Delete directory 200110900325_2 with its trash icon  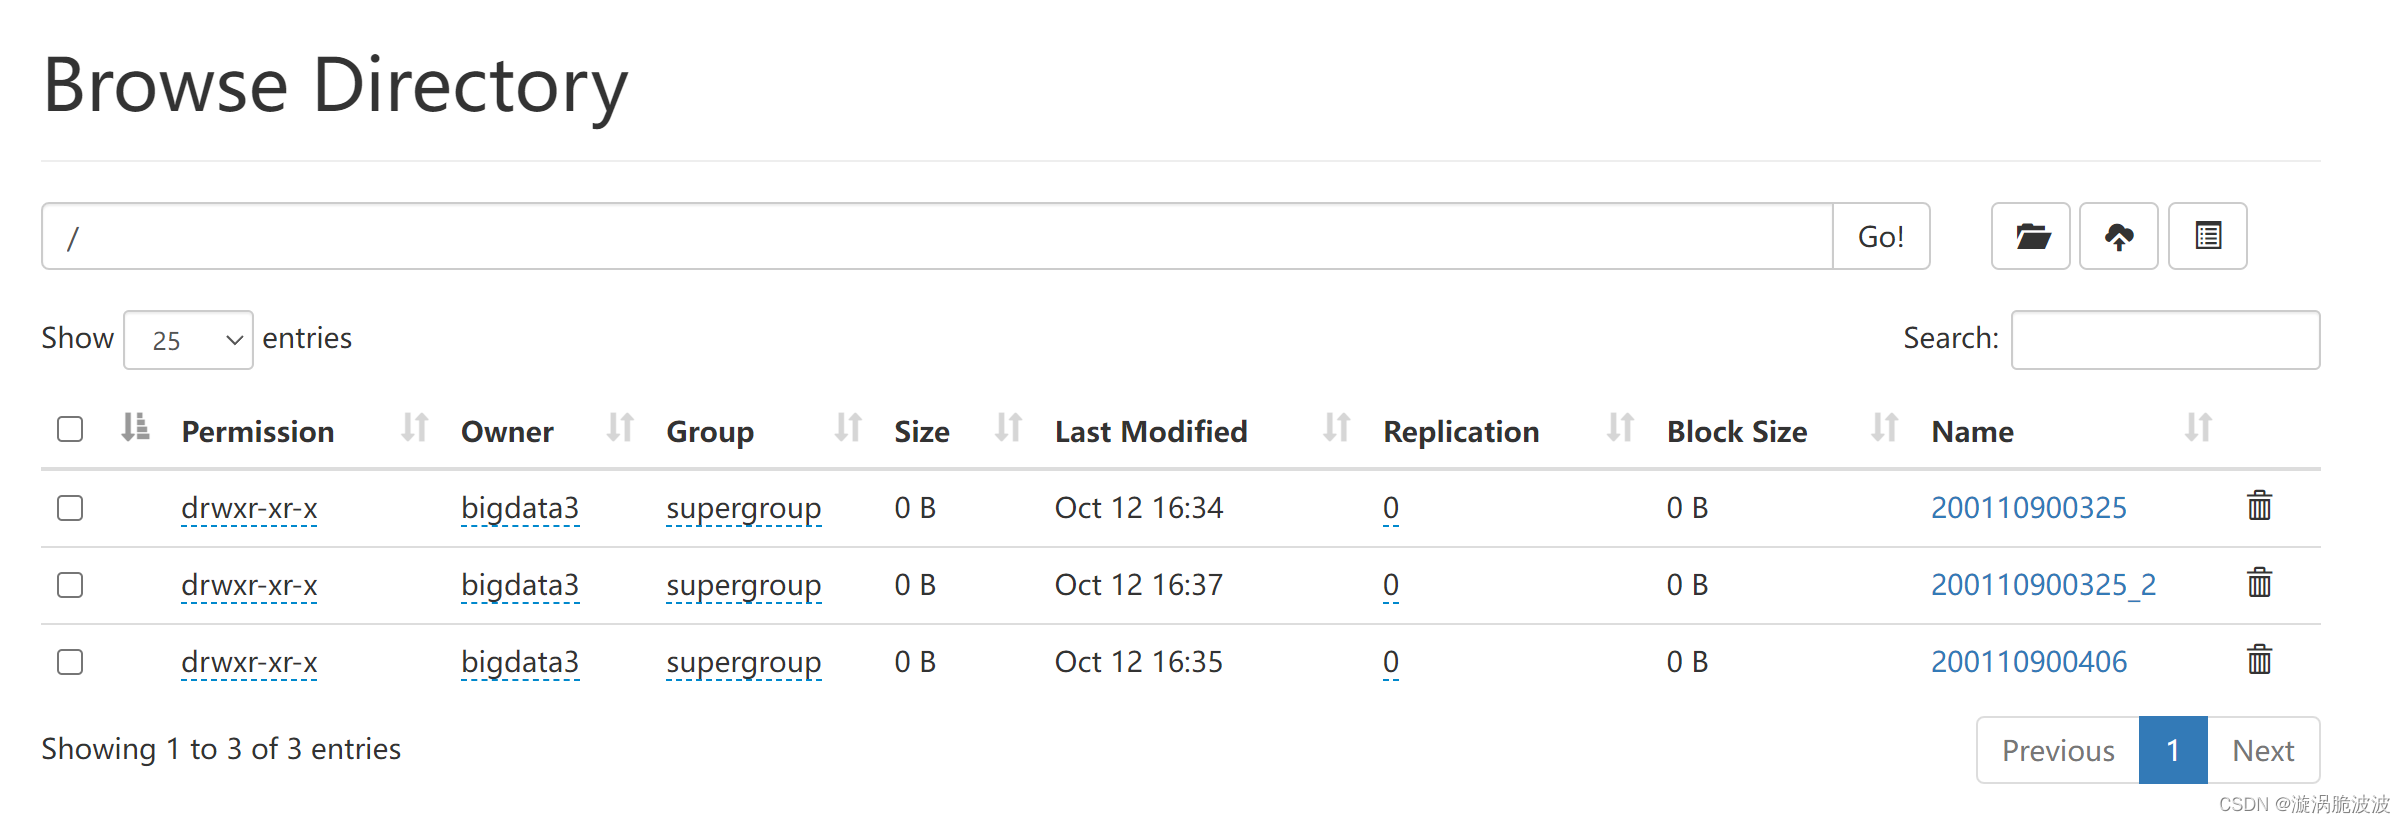click(x=2259, y=583)
